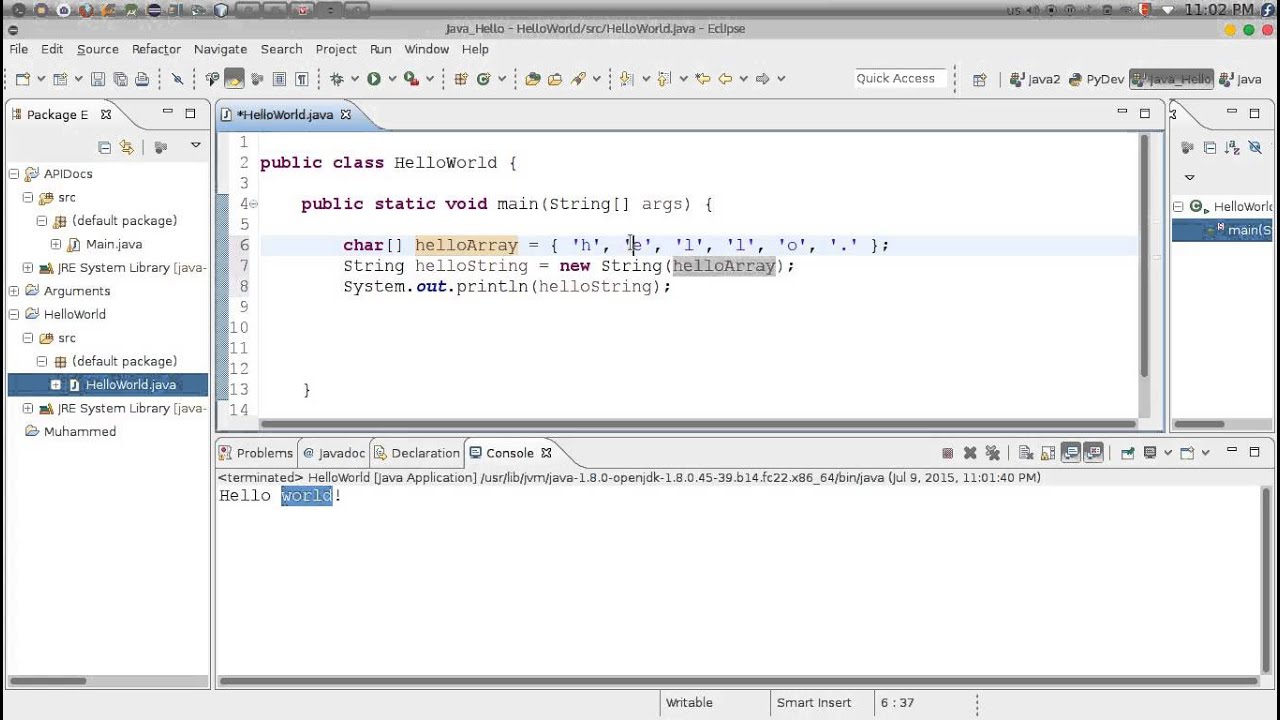The width and height of the screenshot is (1280, 720).
Task: Switch to the Problems tab
Action: pos(256,453)
